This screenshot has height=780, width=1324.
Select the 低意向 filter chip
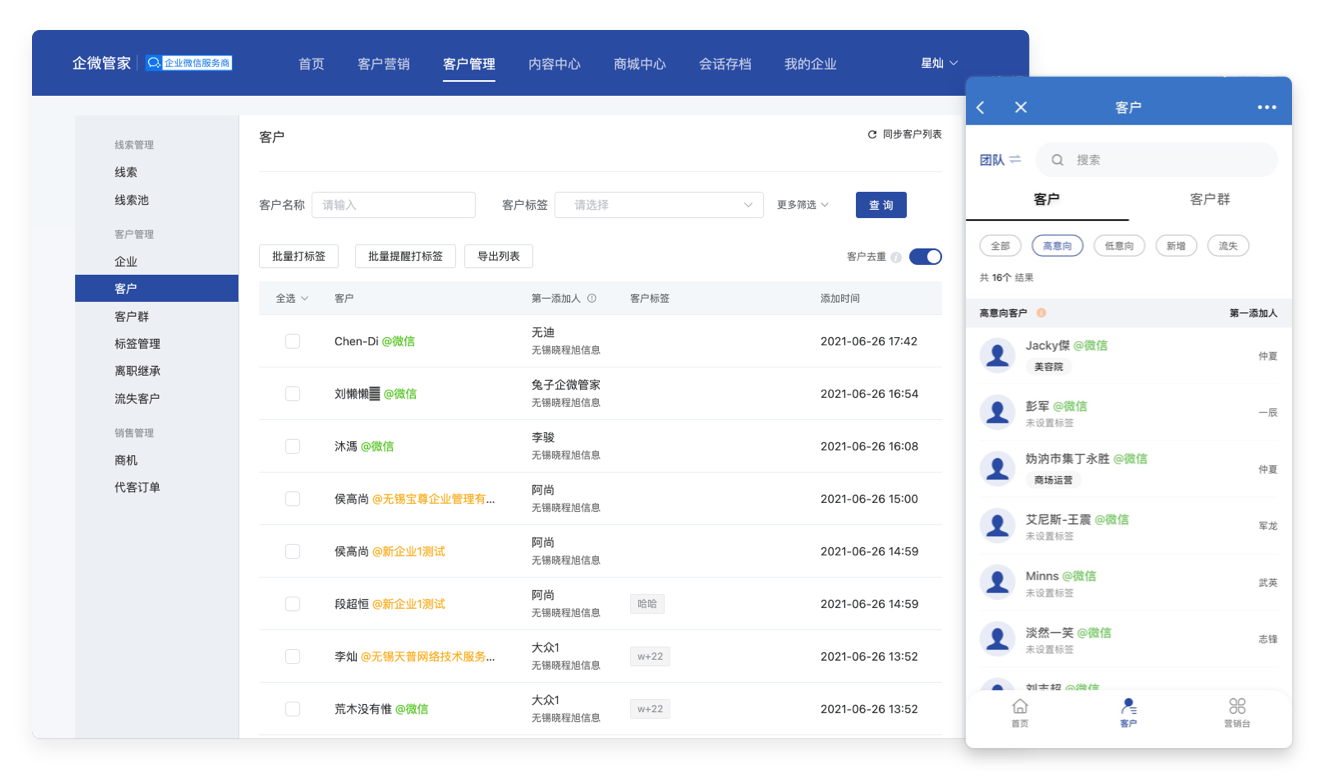coord(1119,246)
